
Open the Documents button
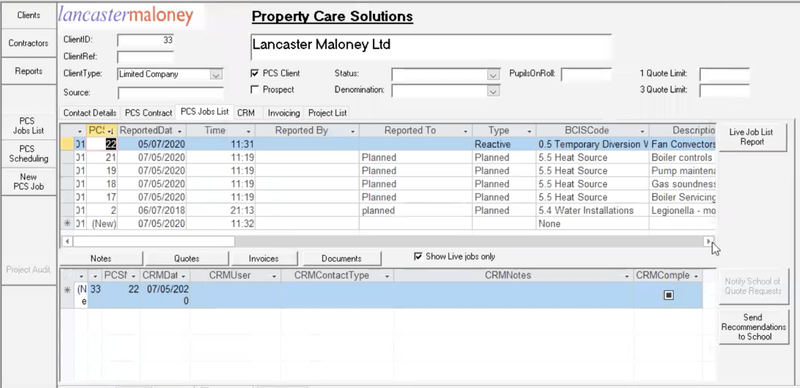click(342, 259)
